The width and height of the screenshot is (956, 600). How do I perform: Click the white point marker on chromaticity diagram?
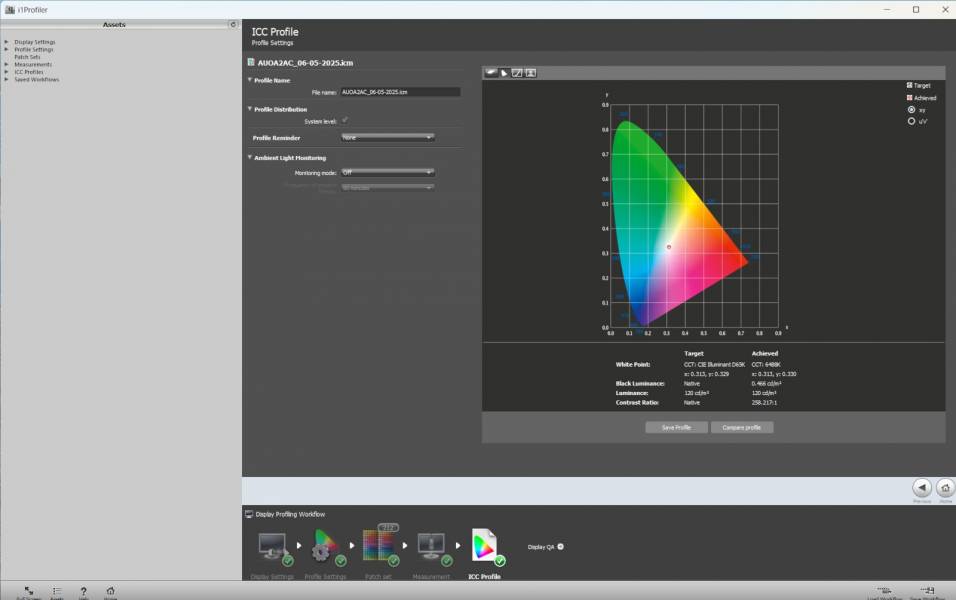tap(669, 247)
